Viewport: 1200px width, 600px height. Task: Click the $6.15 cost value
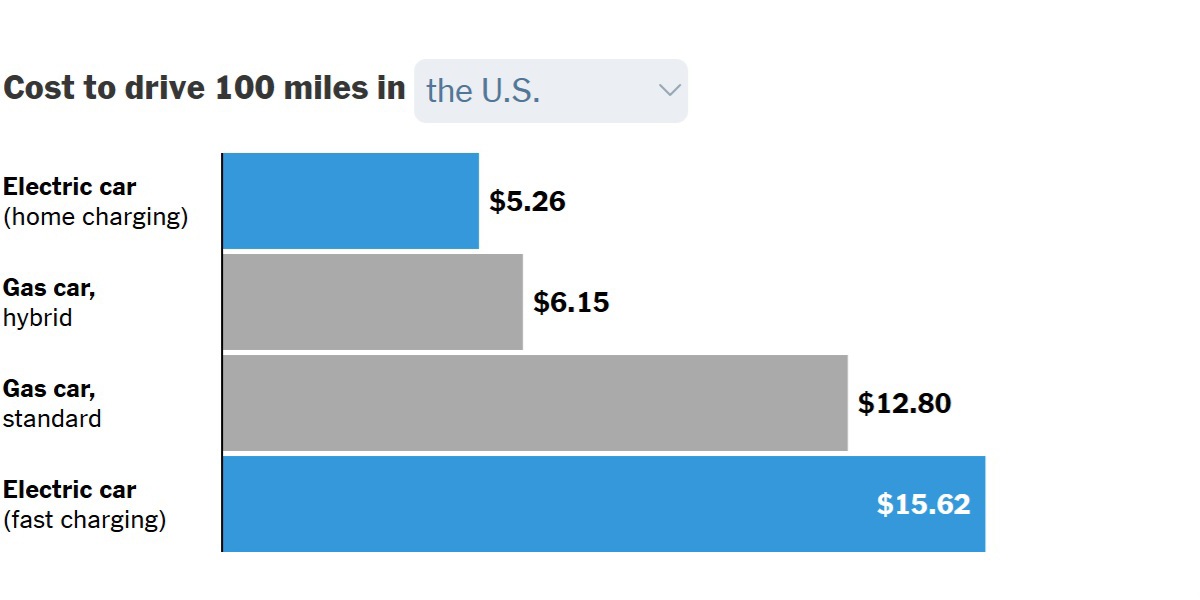[x=571, y=303]
